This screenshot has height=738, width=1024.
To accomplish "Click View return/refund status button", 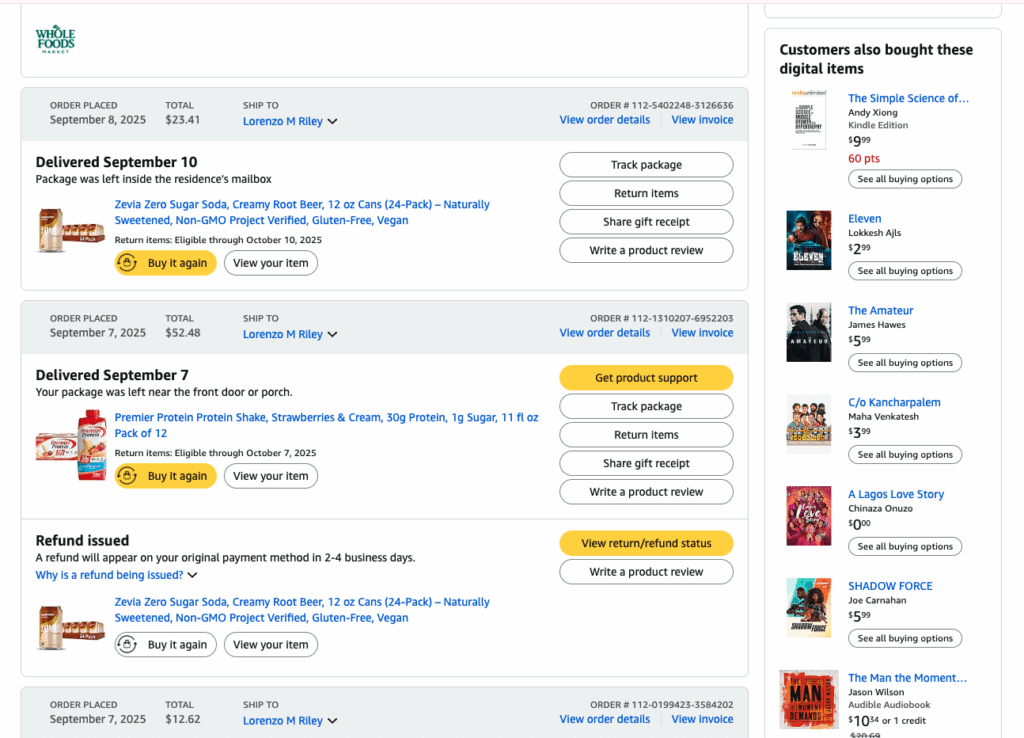I will pos(646,543).
